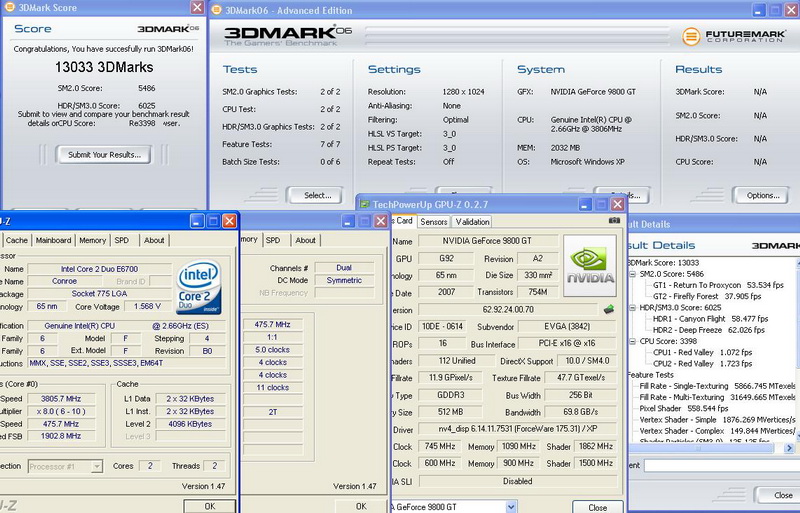This screenshot has height=513, width=800.
Task: Click the NVIDIA logo in GPU-Z
Action: click(x=590, y=265)
